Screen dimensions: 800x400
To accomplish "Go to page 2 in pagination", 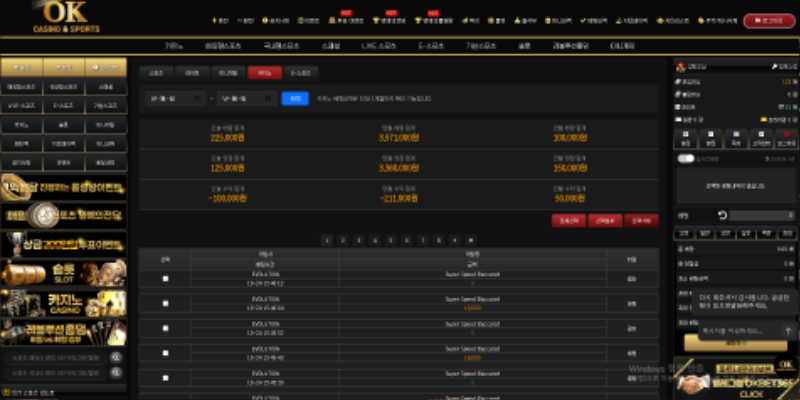I will click(x=342, y=240).
